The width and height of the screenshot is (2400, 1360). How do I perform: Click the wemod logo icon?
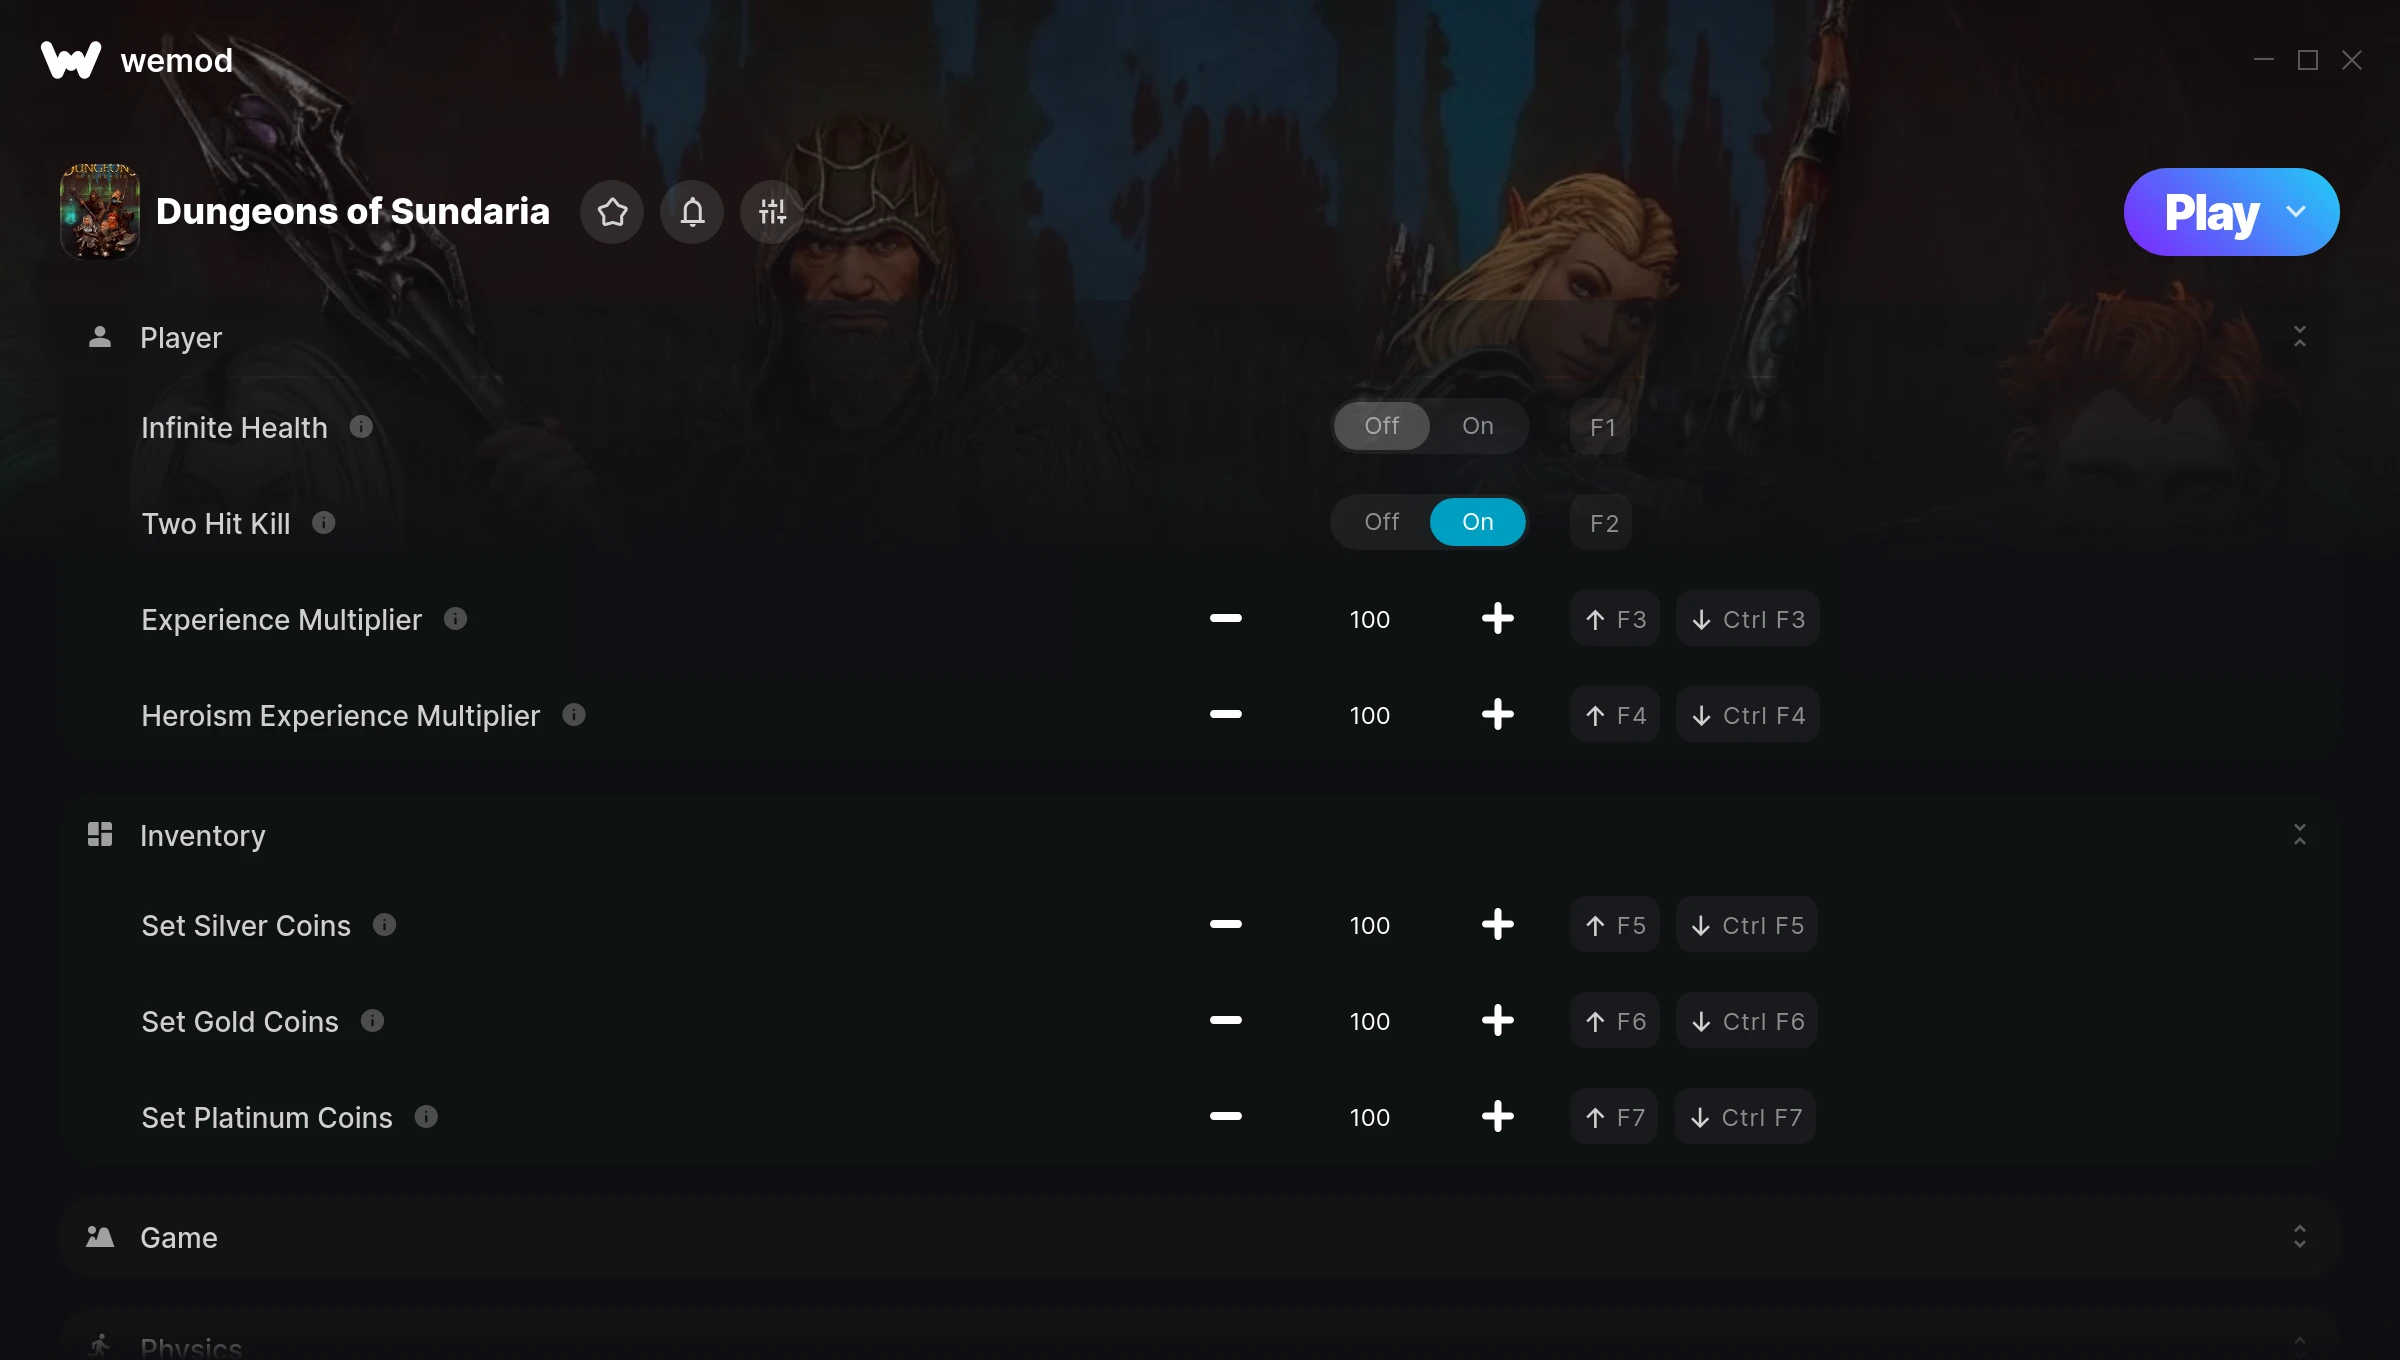[x=71, y=60]
